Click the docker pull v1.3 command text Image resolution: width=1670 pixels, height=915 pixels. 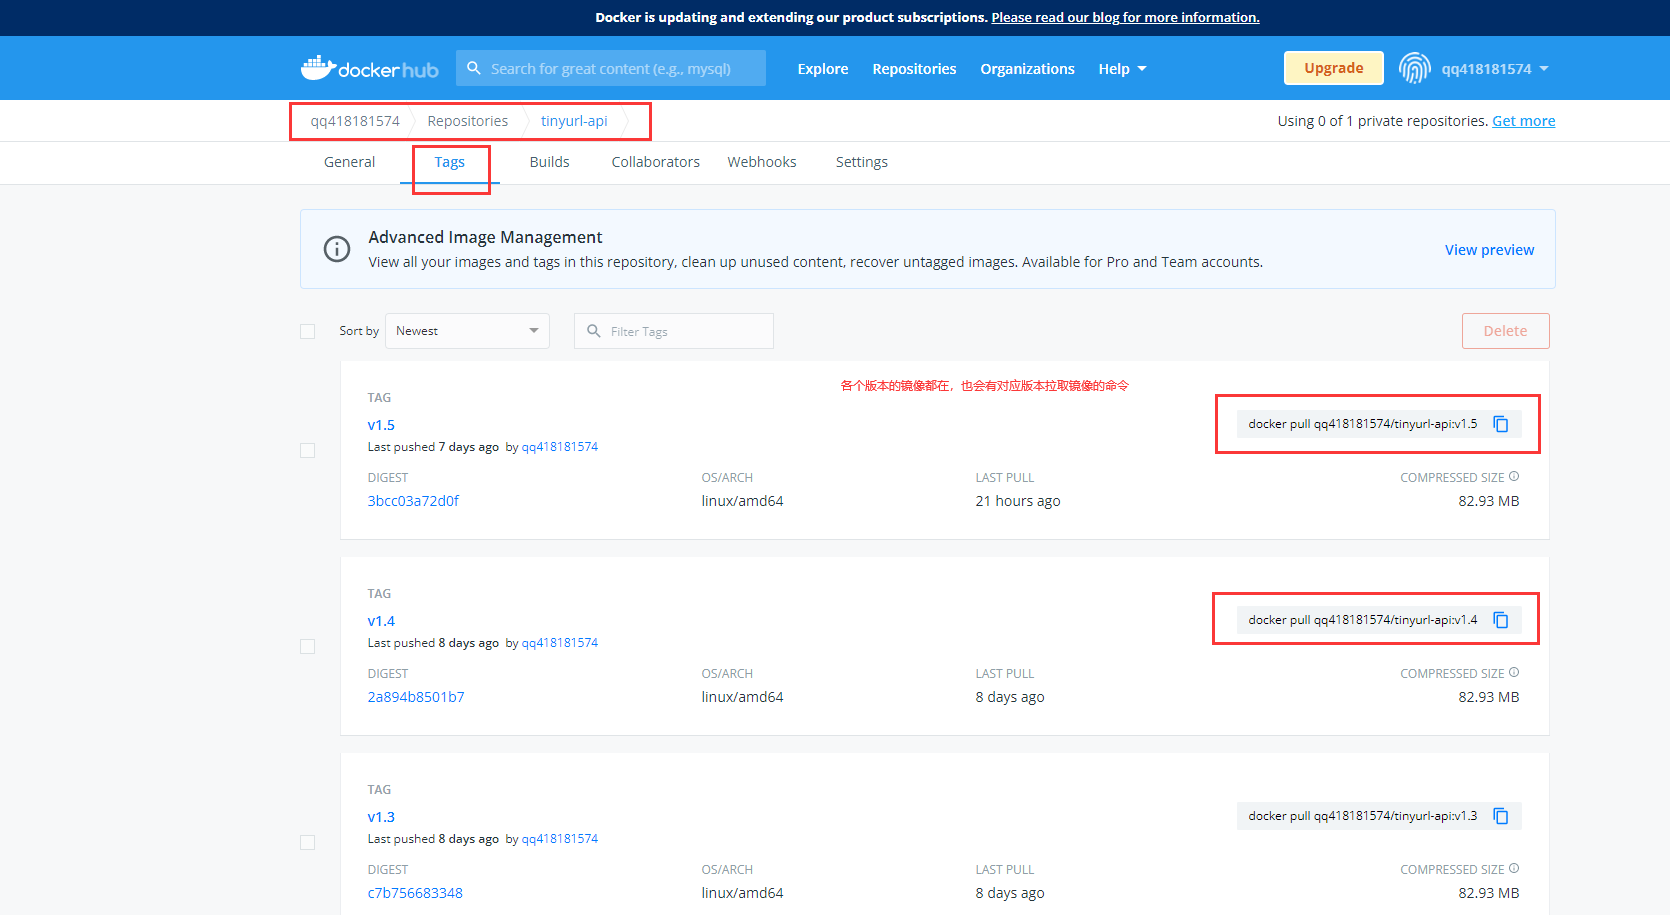pyautogui.click(x=1362, y=816)
